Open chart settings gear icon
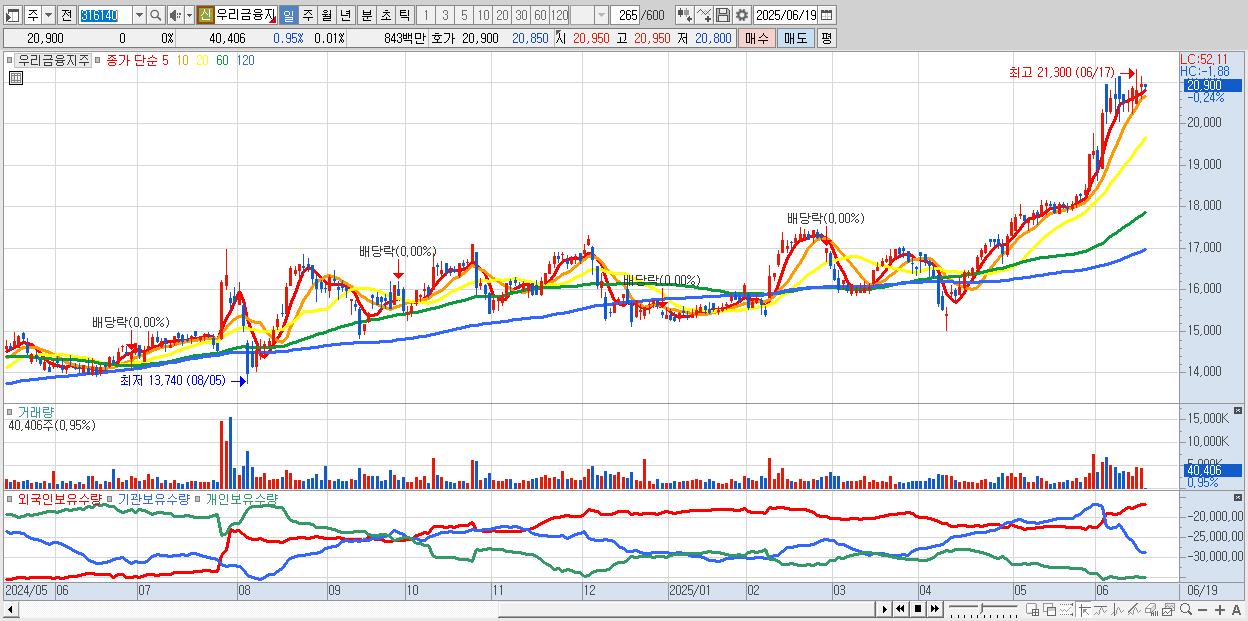Screen dimensions: 1248x621 (x=742, y=15)
